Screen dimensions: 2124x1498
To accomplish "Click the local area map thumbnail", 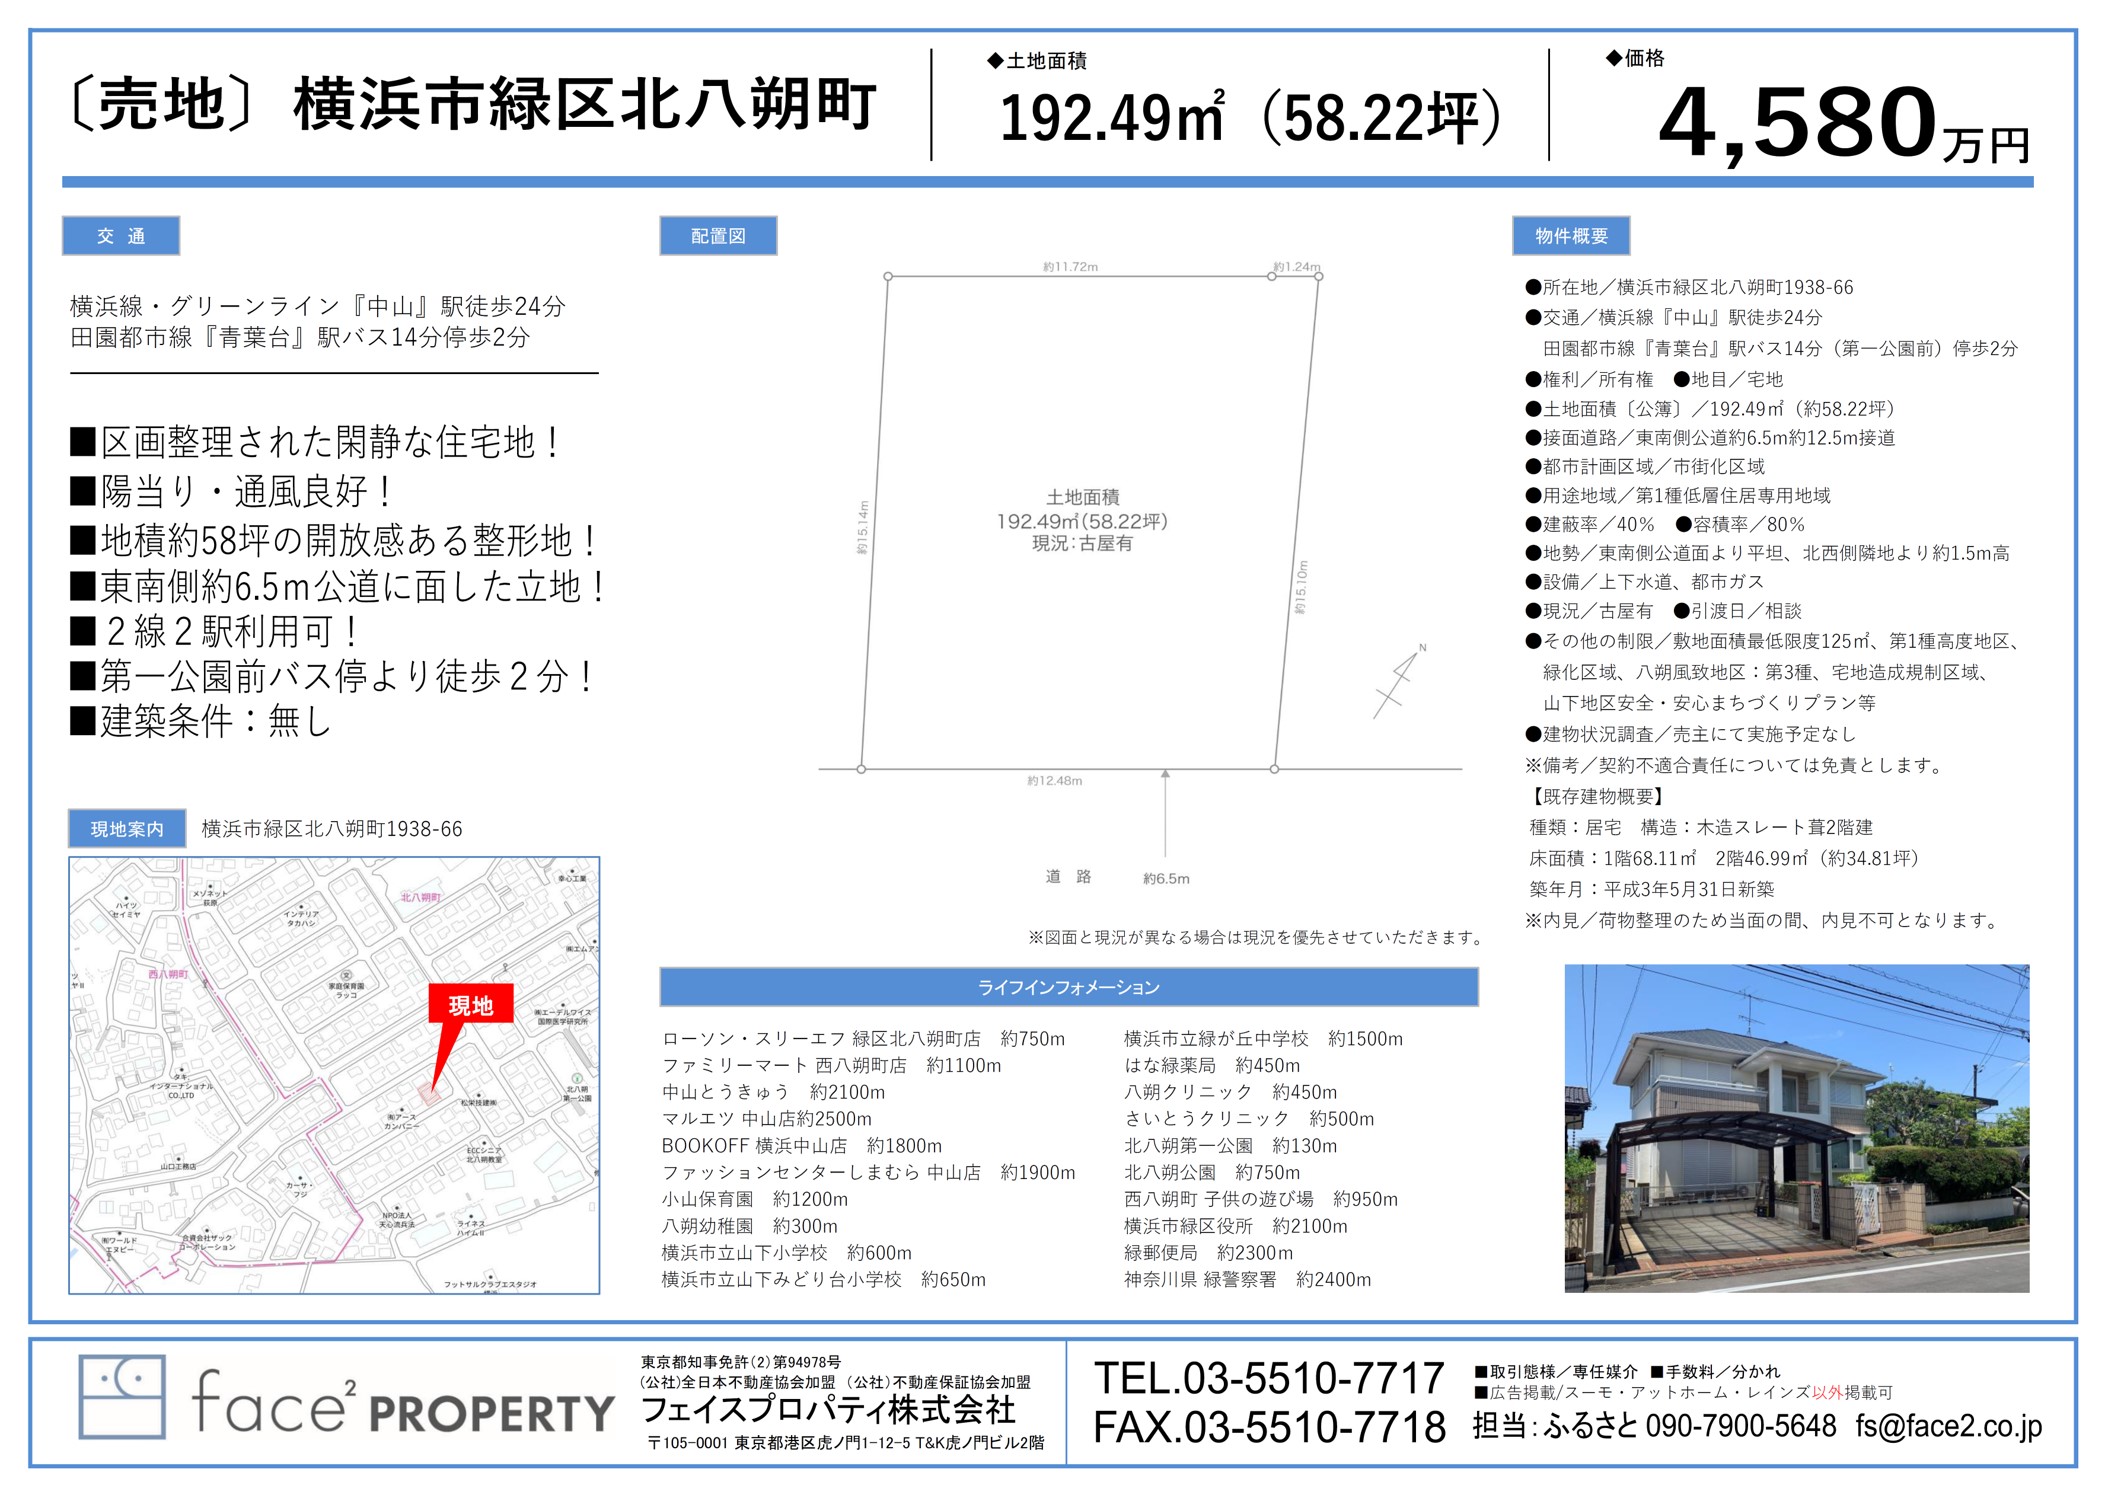I will tap(334, 1075).
